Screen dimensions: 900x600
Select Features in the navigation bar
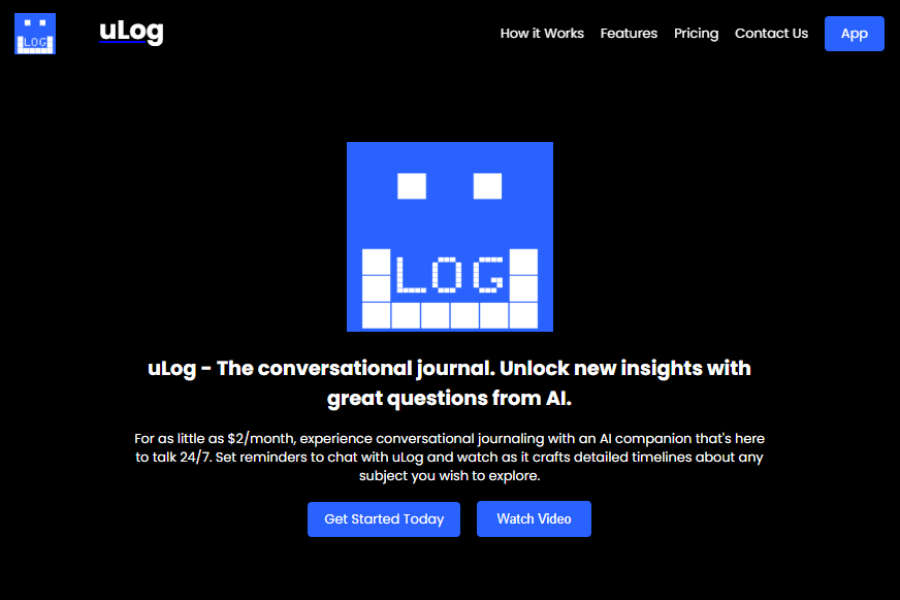(629, 33)
